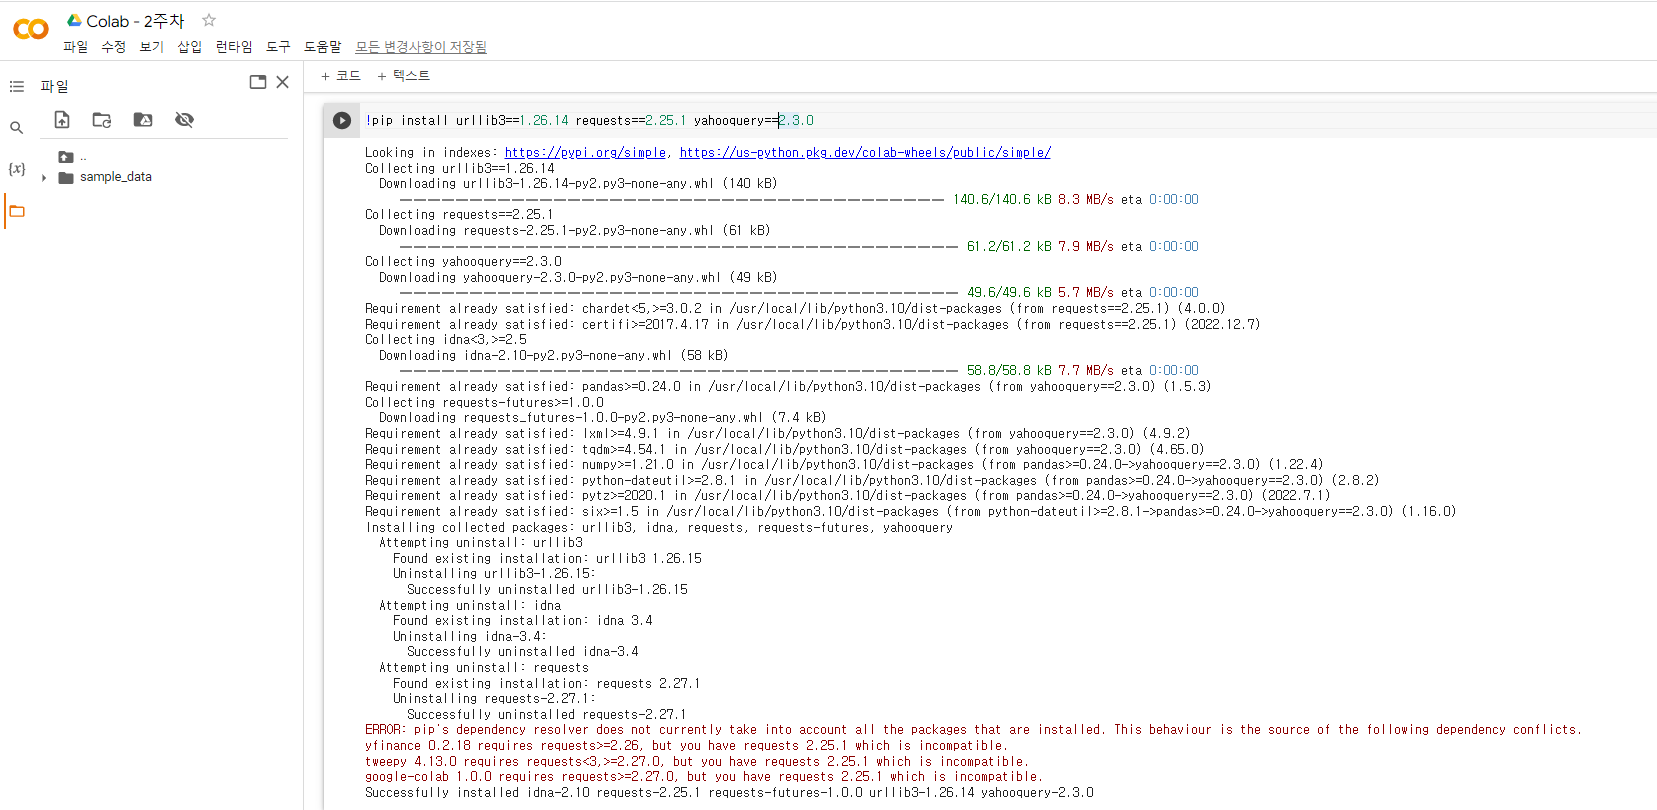
Task: Click the notebook title Colab - 2주차
Action: click(x=135, y=21)
